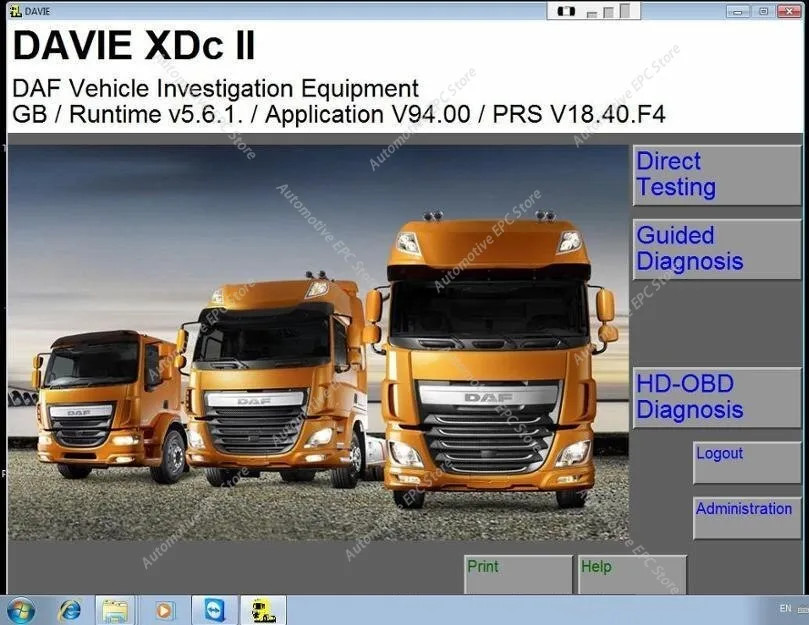Image resolution: width=809 pixels, height=625 pixels.
Task: Open the DAVIE taskbar application icon
Action: [262, 610]
